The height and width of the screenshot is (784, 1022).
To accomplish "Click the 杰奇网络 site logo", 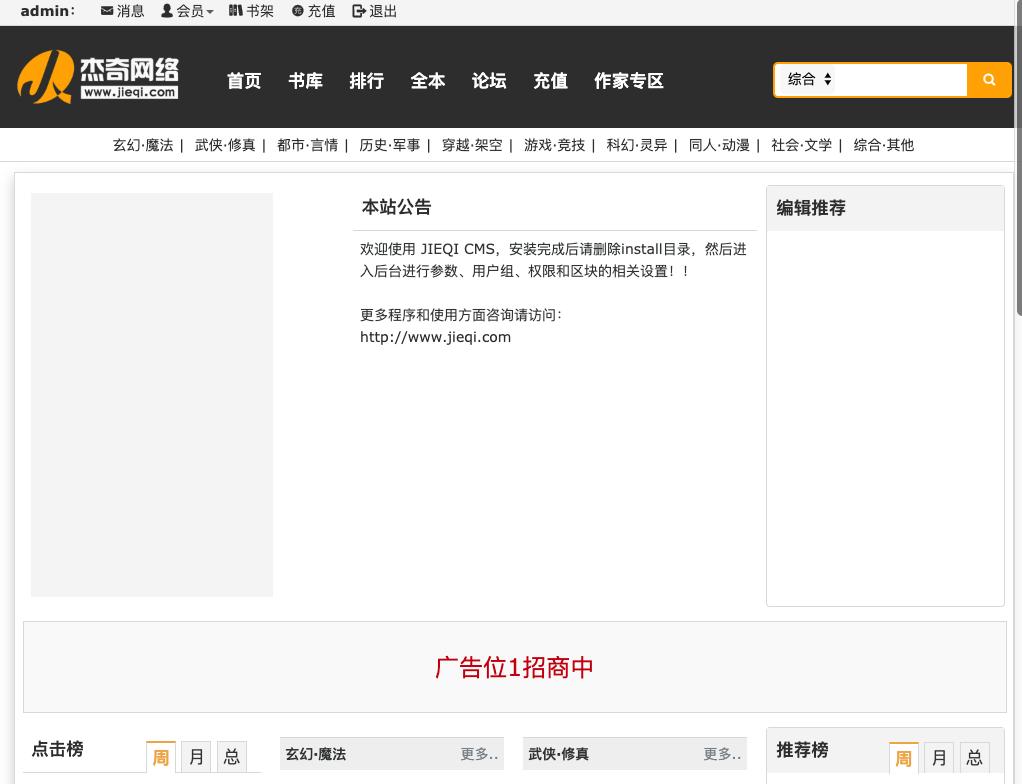I will click(98, 78).
